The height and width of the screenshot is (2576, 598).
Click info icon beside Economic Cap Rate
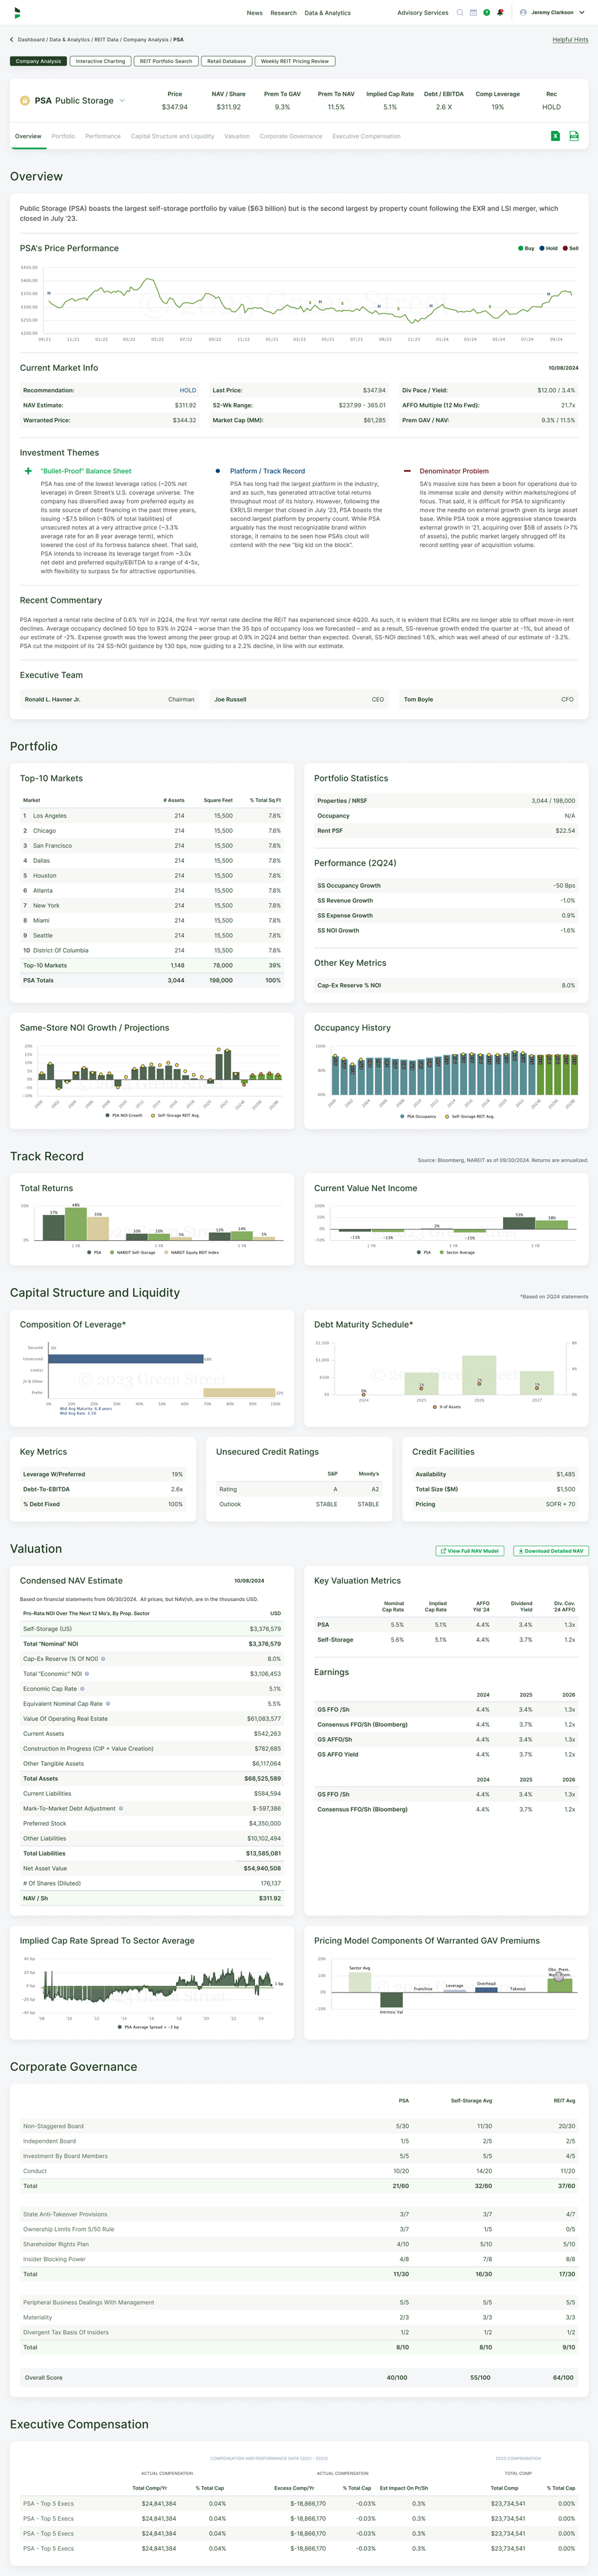click(82, 1688)
